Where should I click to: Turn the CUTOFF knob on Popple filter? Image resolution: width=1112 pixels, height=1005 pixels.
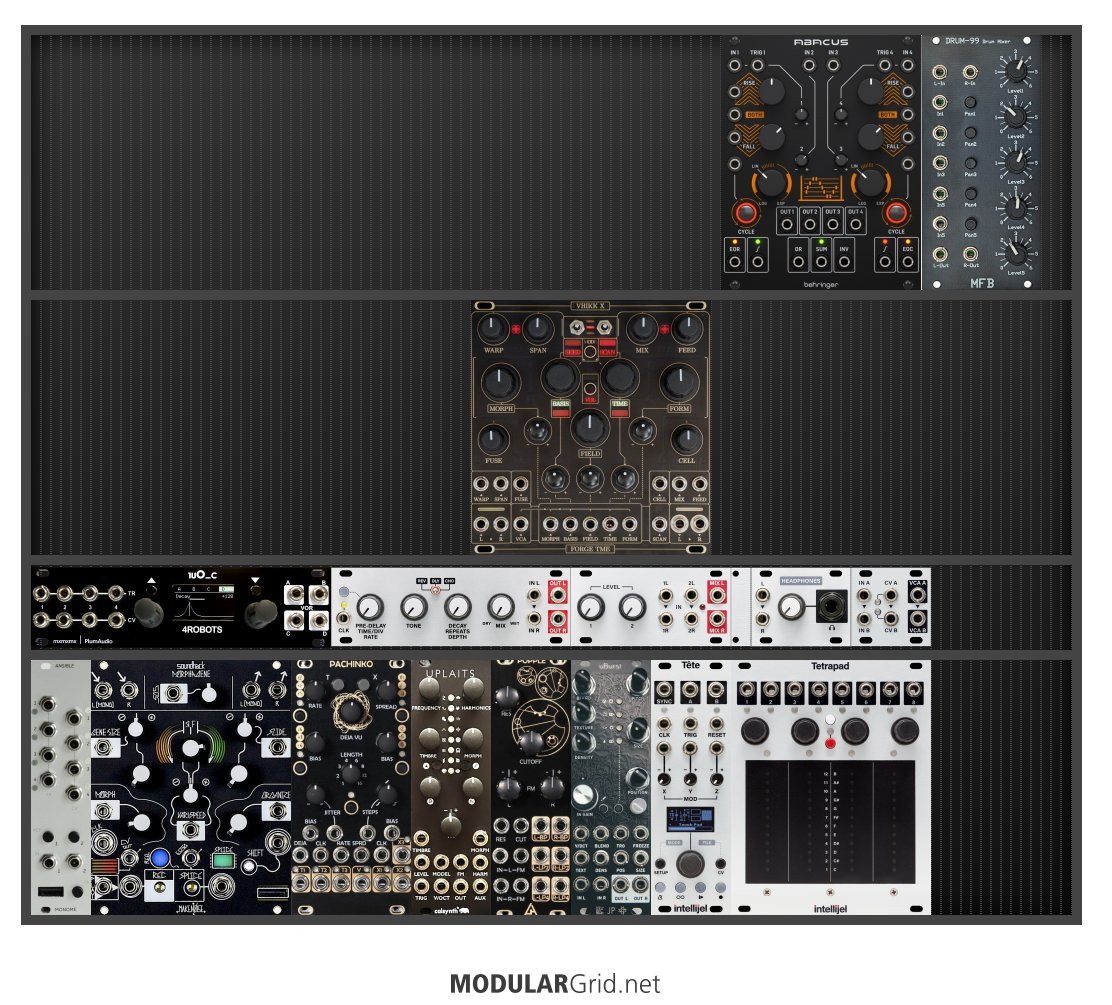click(x=530, y=741)
